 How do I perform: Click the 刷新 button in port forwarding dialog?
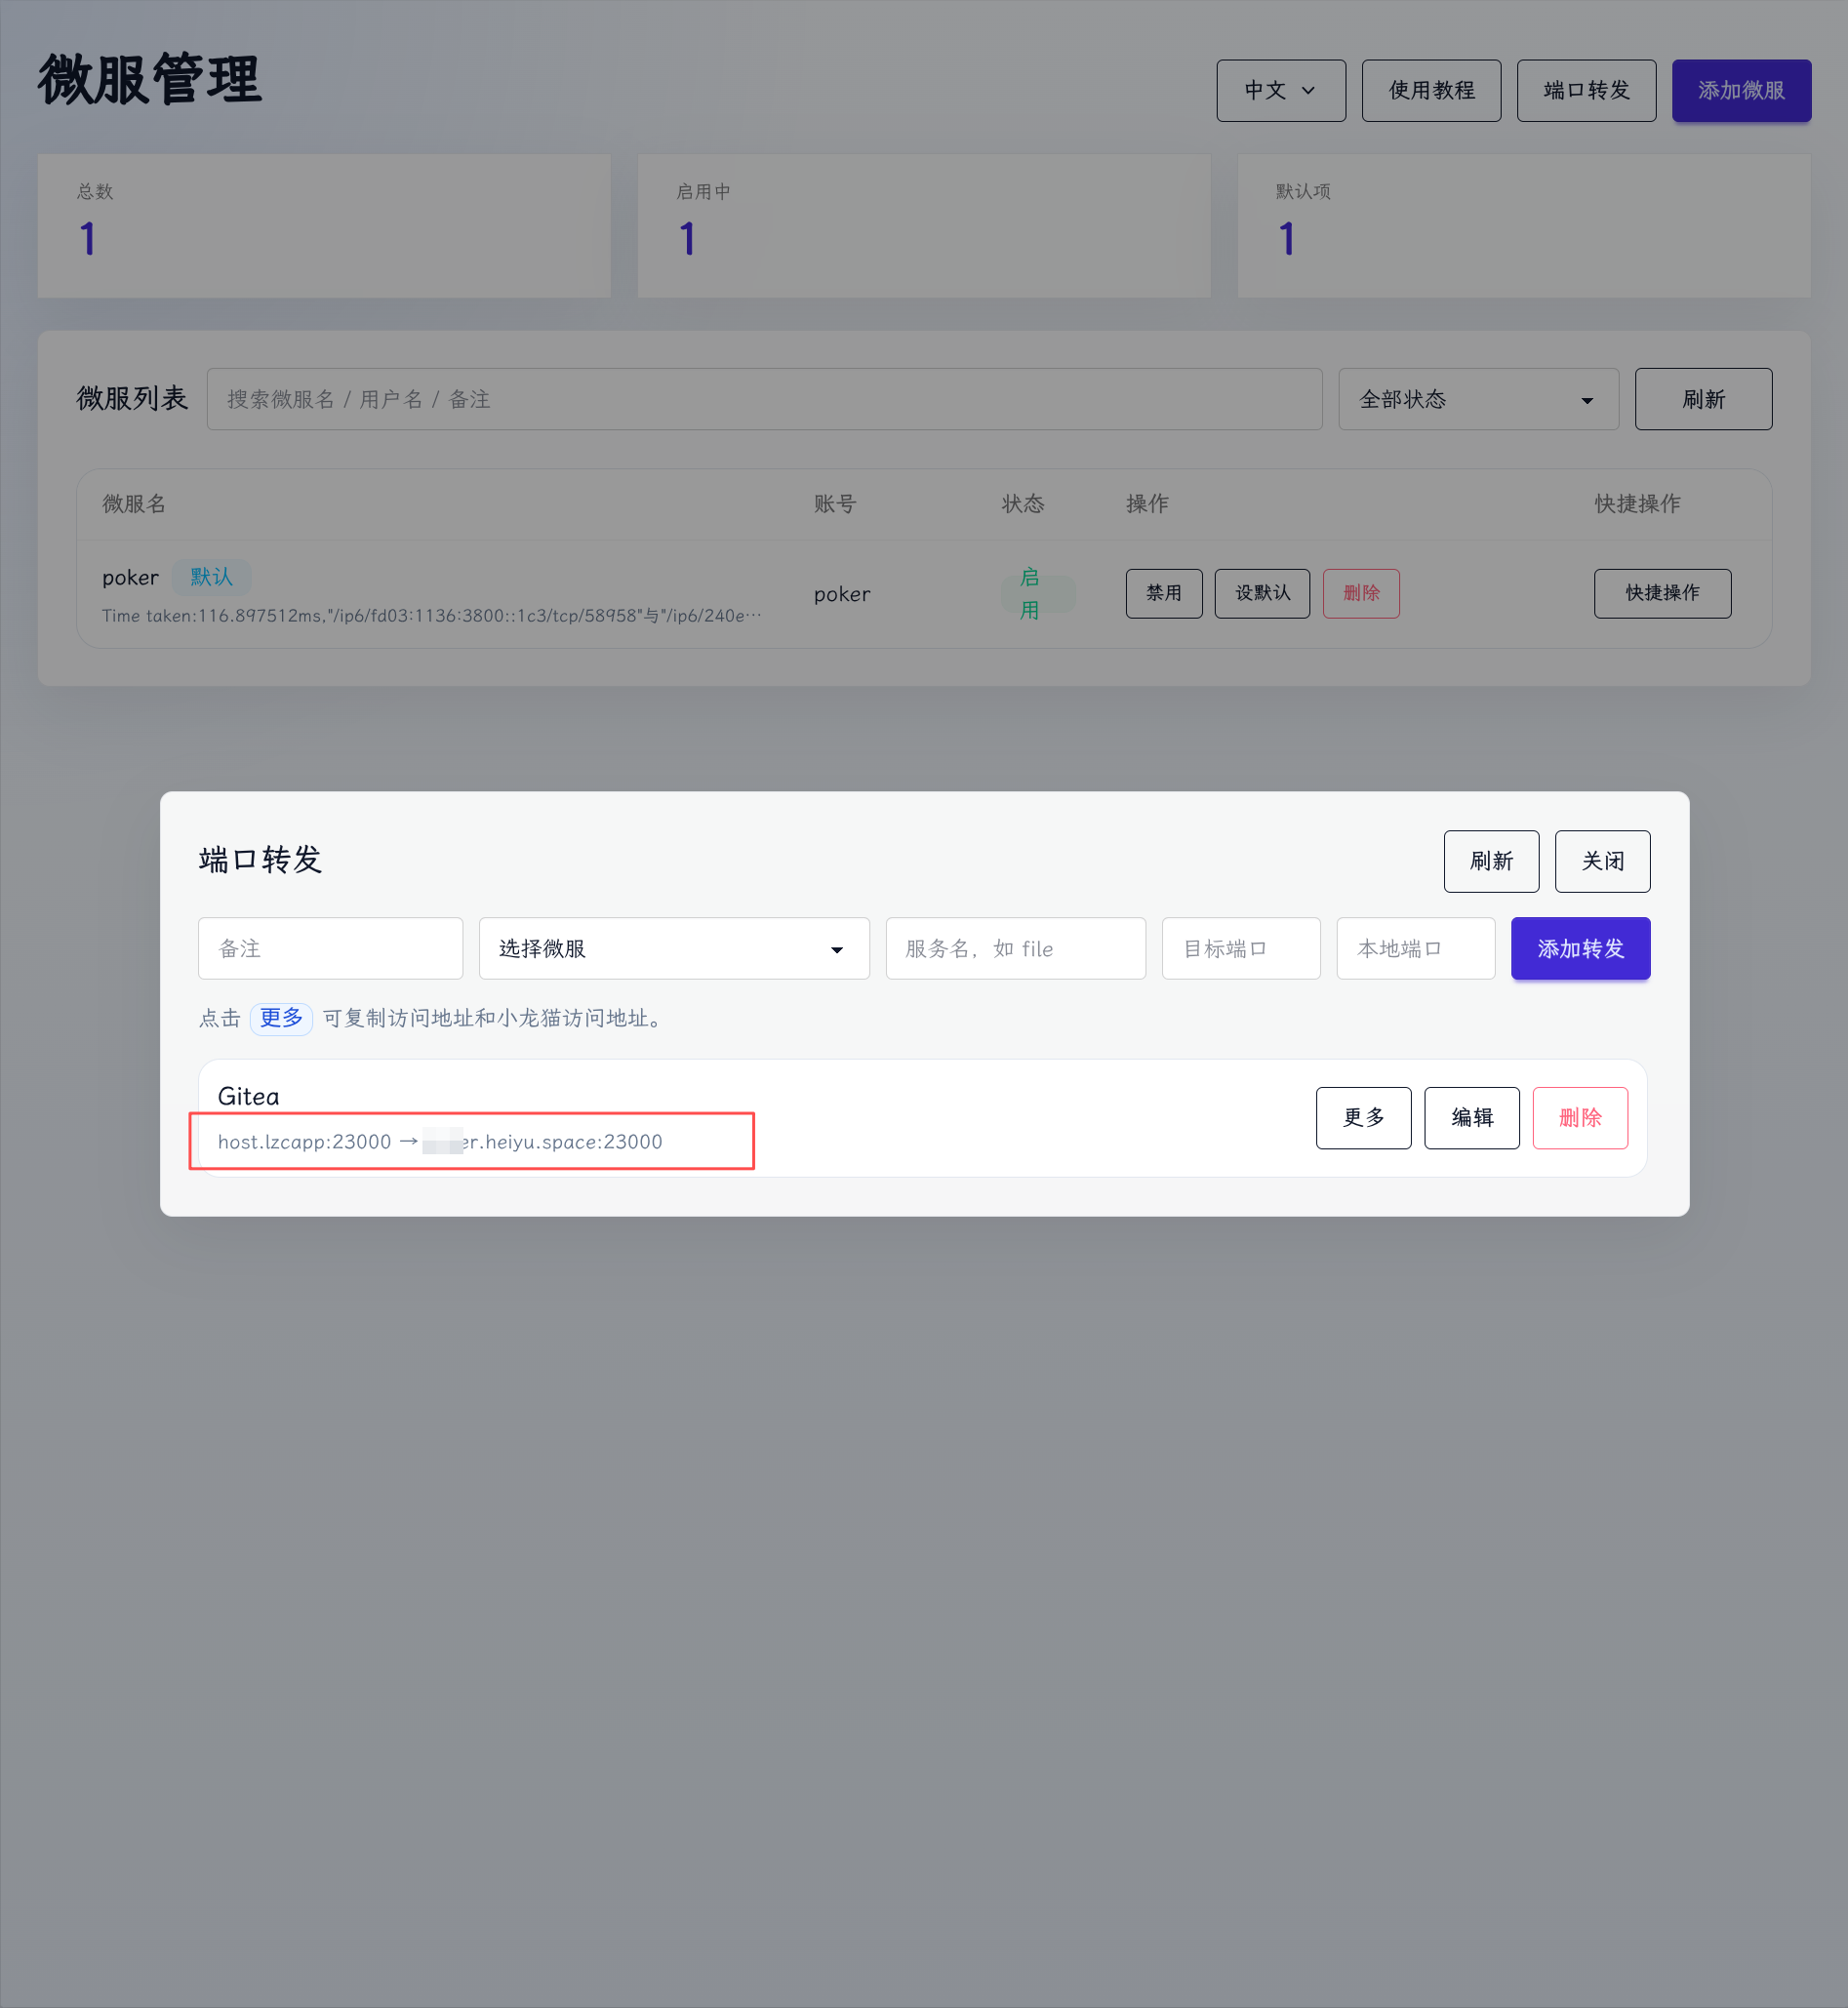pyautogui.click(x=1491, y=861)
